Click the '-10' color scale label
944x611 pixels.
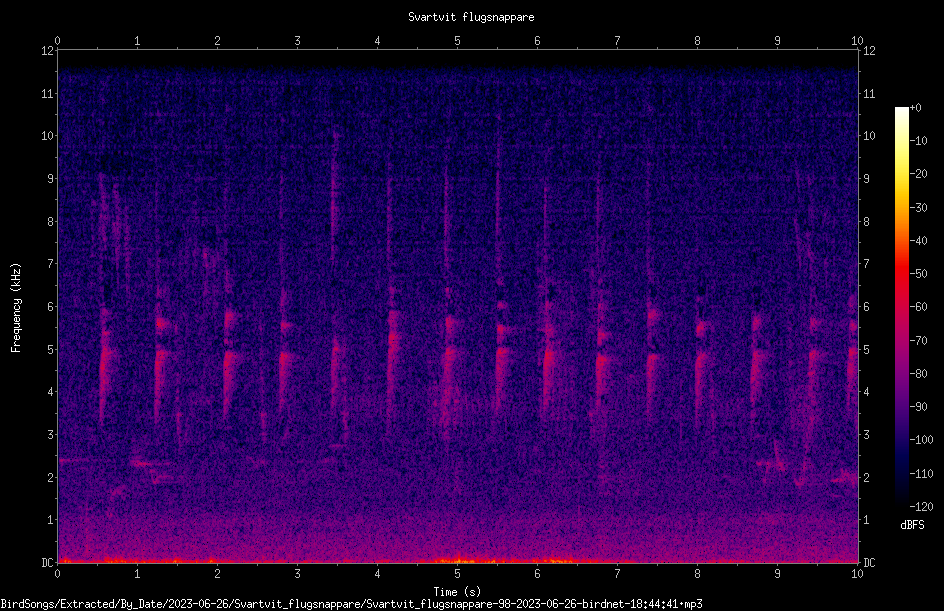(918, 141)
